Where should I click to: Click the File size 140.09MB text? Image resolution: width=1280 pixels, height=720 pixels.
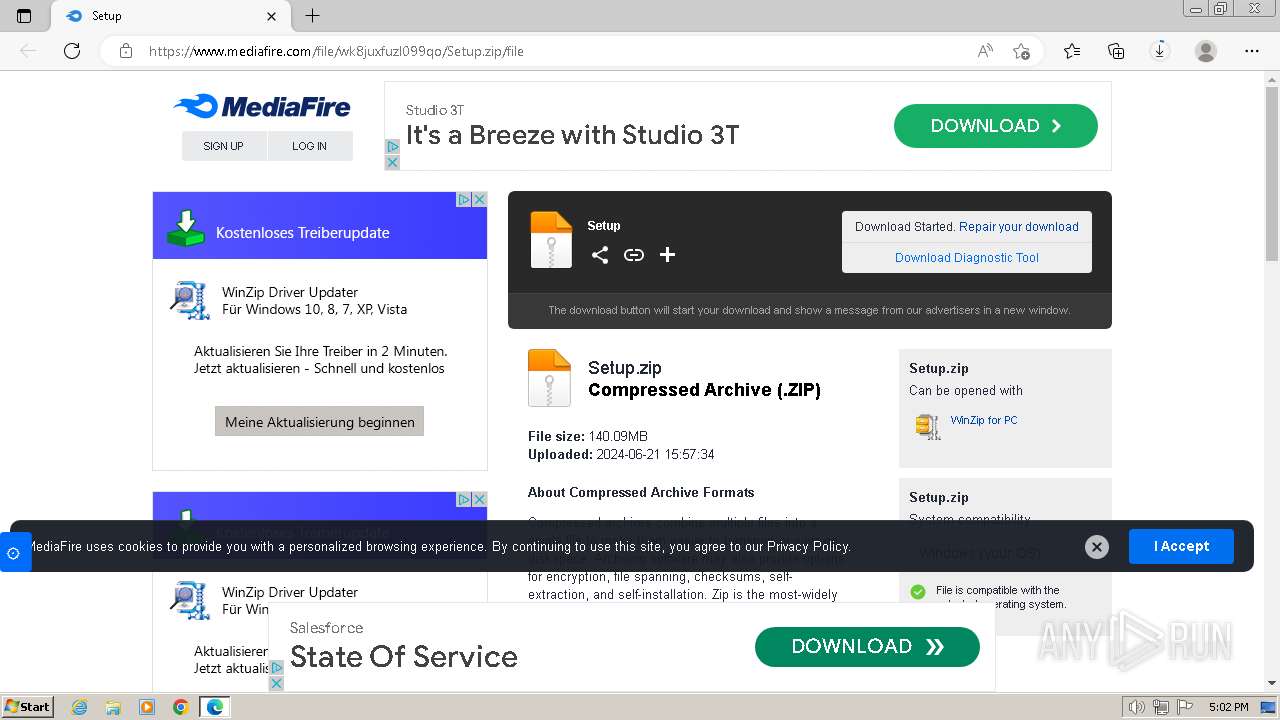pos(588,436)
